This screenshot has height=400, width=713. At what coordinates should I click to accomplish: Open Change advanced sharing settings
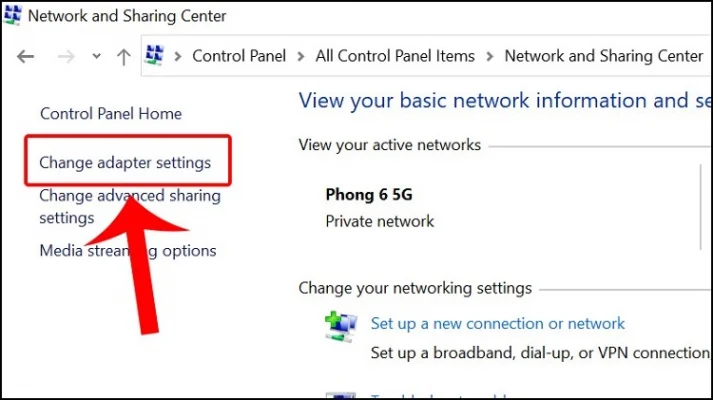tap(130, 207)
